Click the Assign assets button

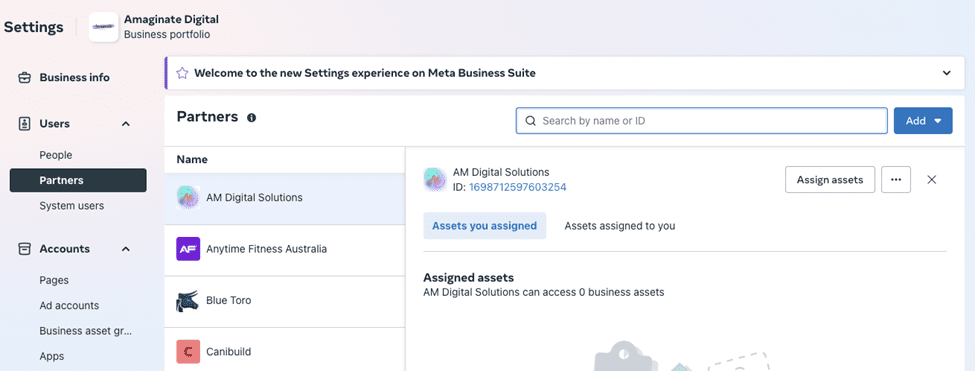[x=830, y=180]
